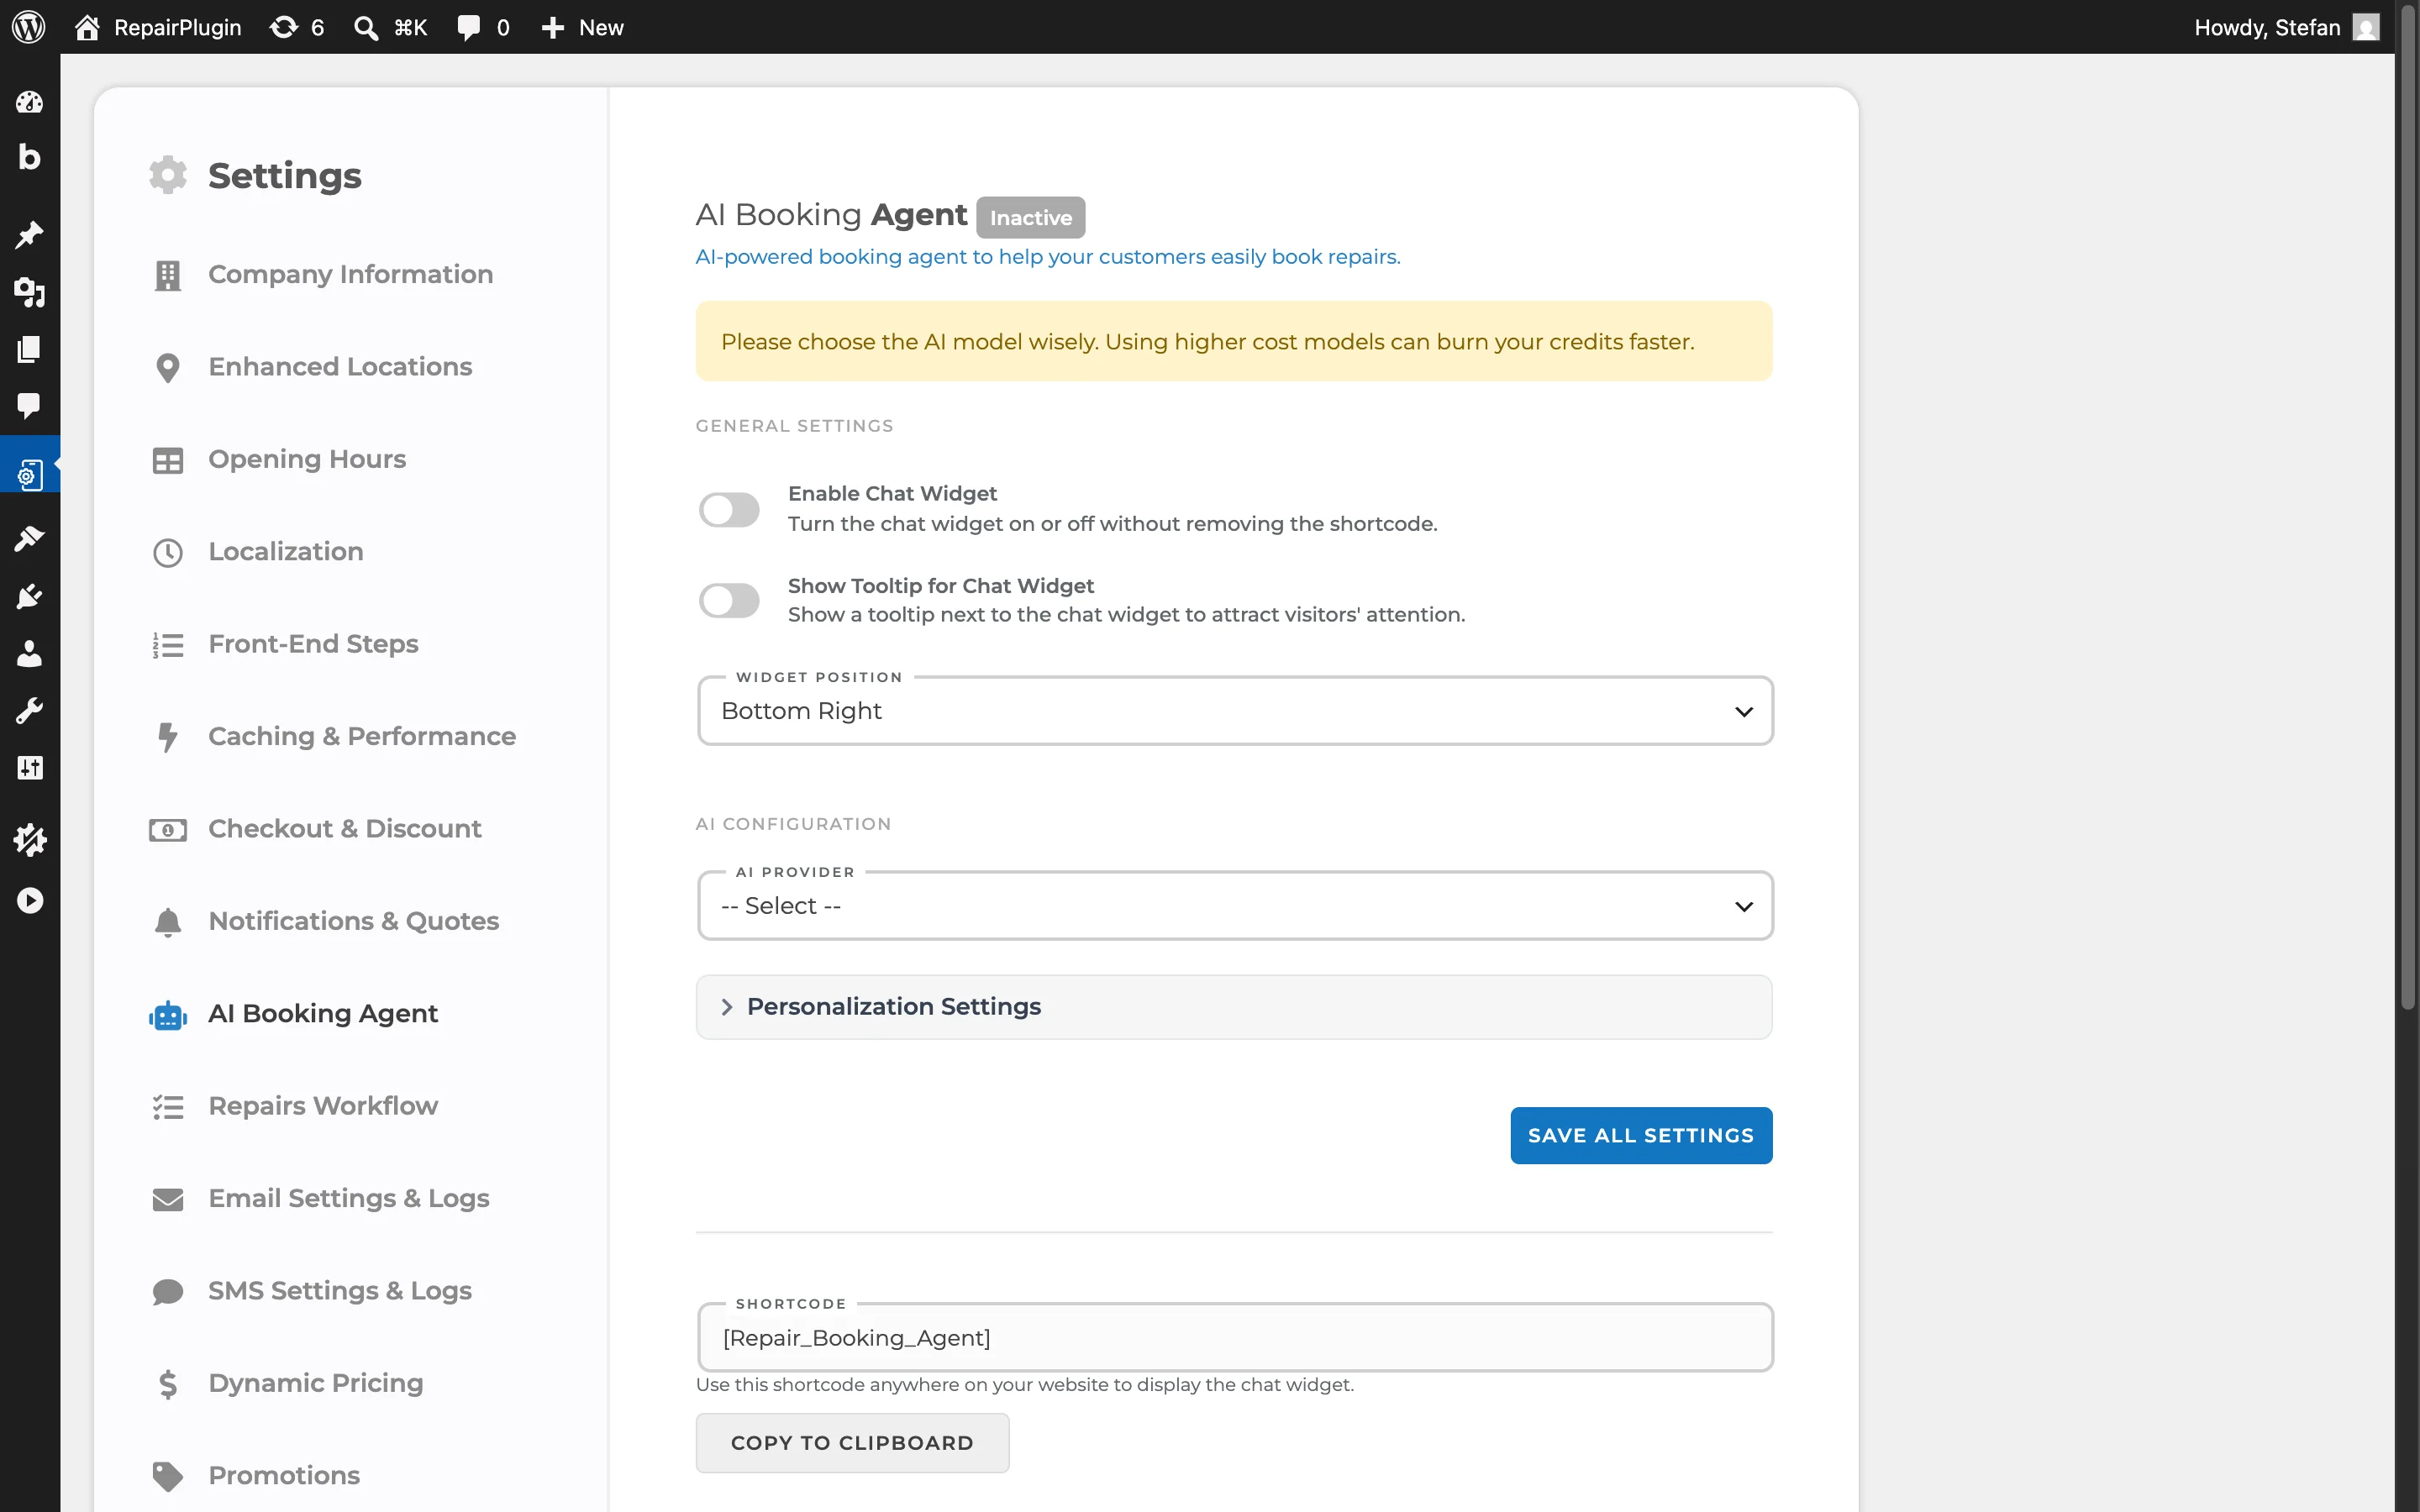2420x1512 pixels.
Task: Open the Widget Position dropdown
Action: [x=1235, y=711]
